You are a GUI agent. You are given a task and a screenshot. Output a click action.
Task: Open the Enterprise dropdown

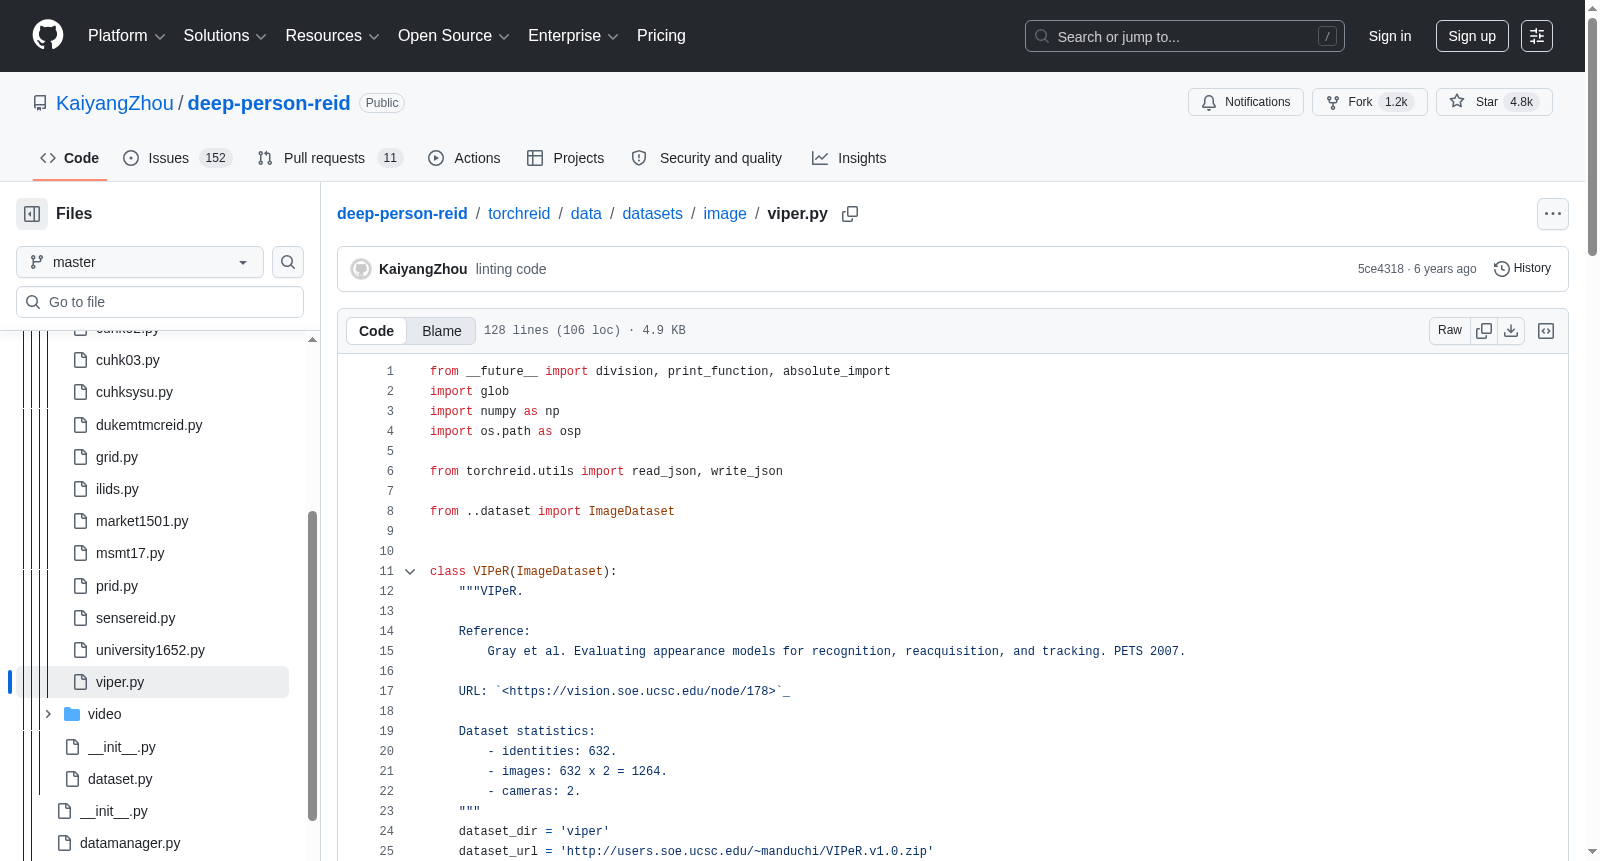pos(573,36)
